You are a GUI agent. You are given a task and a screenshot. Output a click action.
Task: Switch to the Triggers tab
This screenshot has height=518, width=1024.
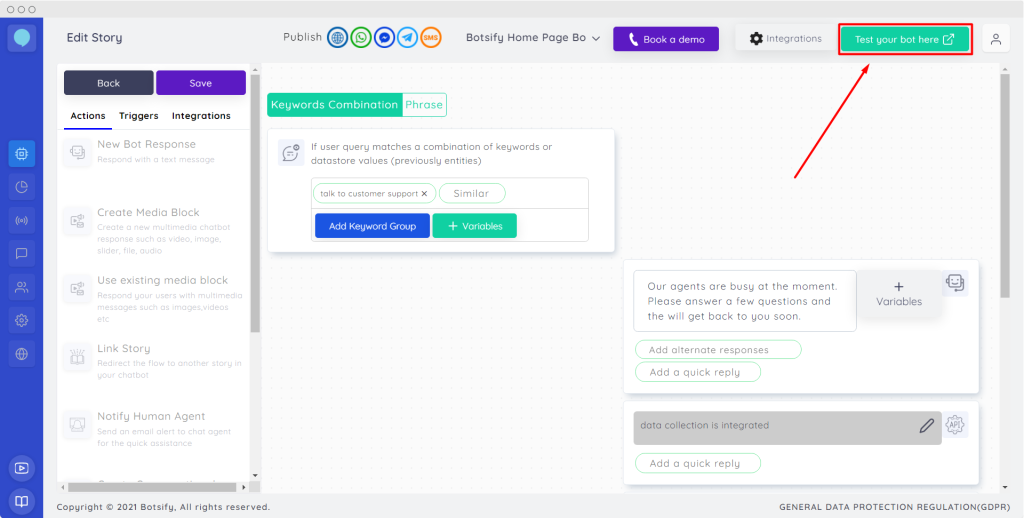pos(139,116)
